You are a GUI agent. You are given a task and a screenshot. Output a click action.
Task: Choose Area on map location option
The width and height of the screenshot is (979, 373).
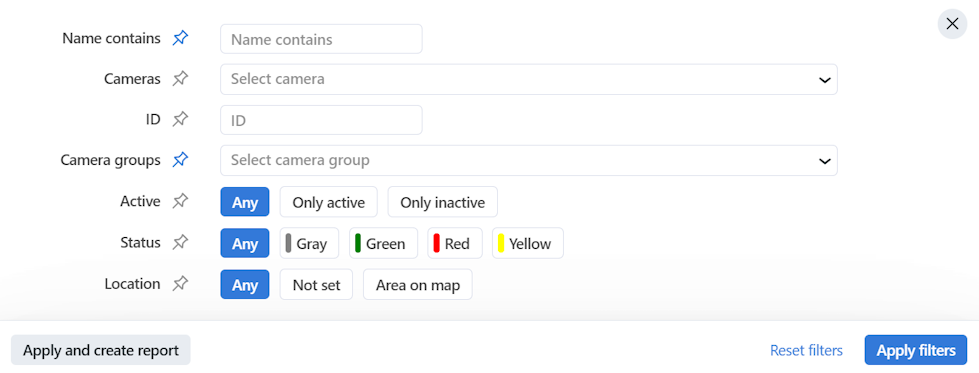pos(418,285)
